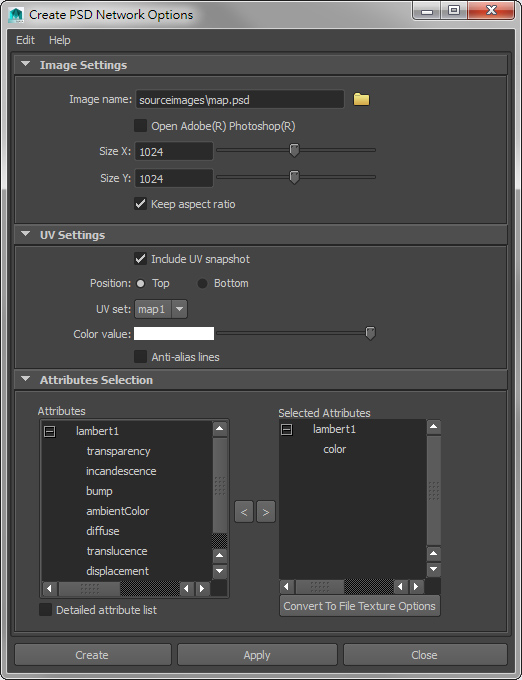Enable Open Adobe(R) Photoshop(R) checkbox
The image size is (522, 680).
[x=140, y=126]
